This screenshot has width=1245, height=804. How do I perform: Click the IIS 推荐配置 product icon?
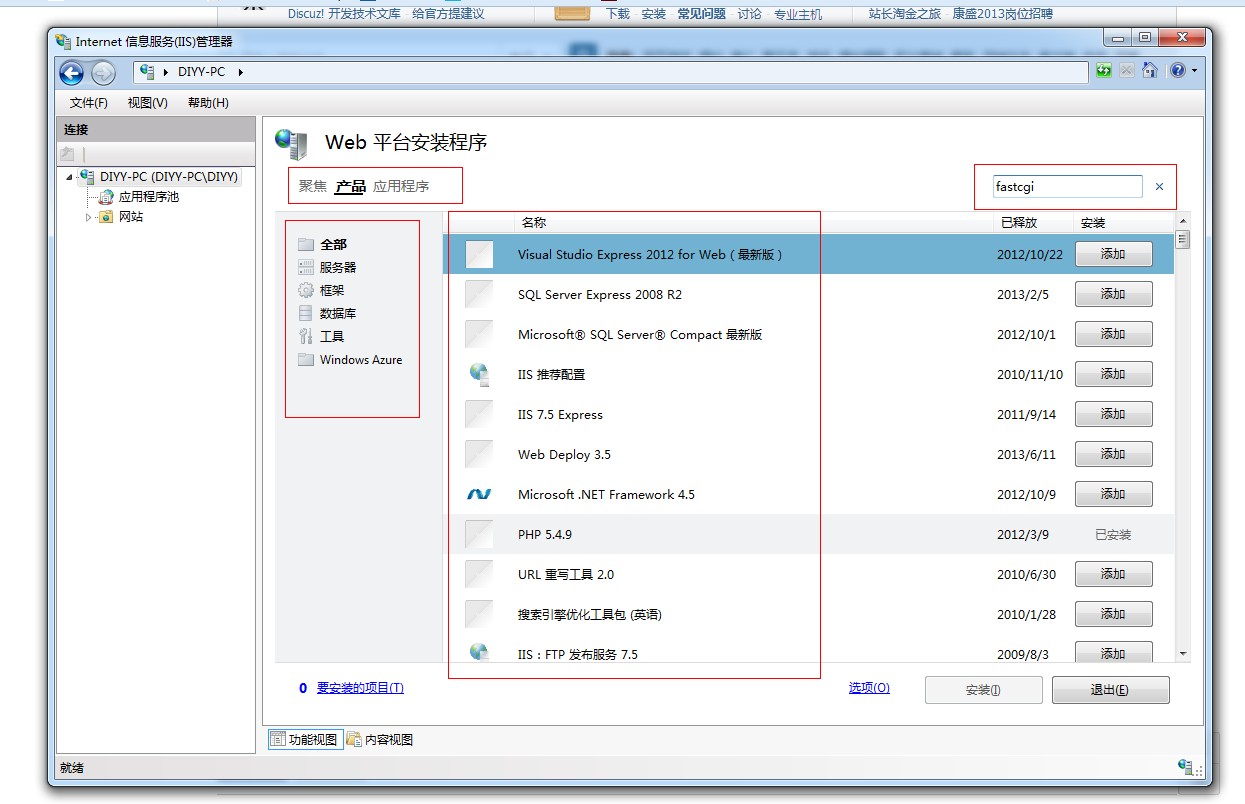pyautogui.click(x=480, y=374)
